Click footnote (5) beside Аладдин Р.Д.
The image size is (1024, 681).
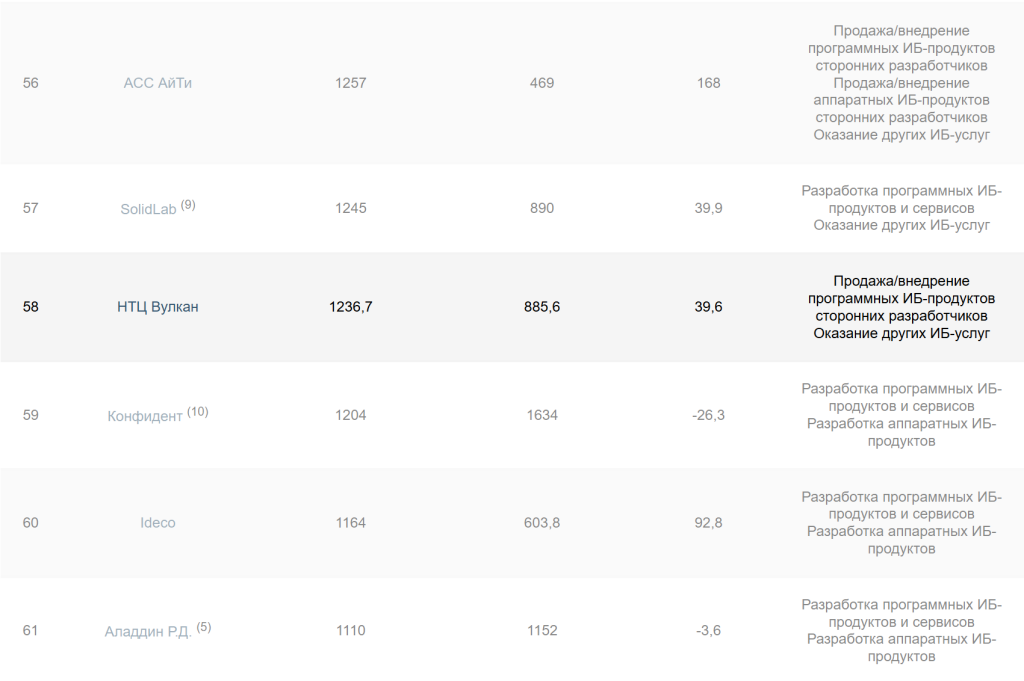point(204,627)
